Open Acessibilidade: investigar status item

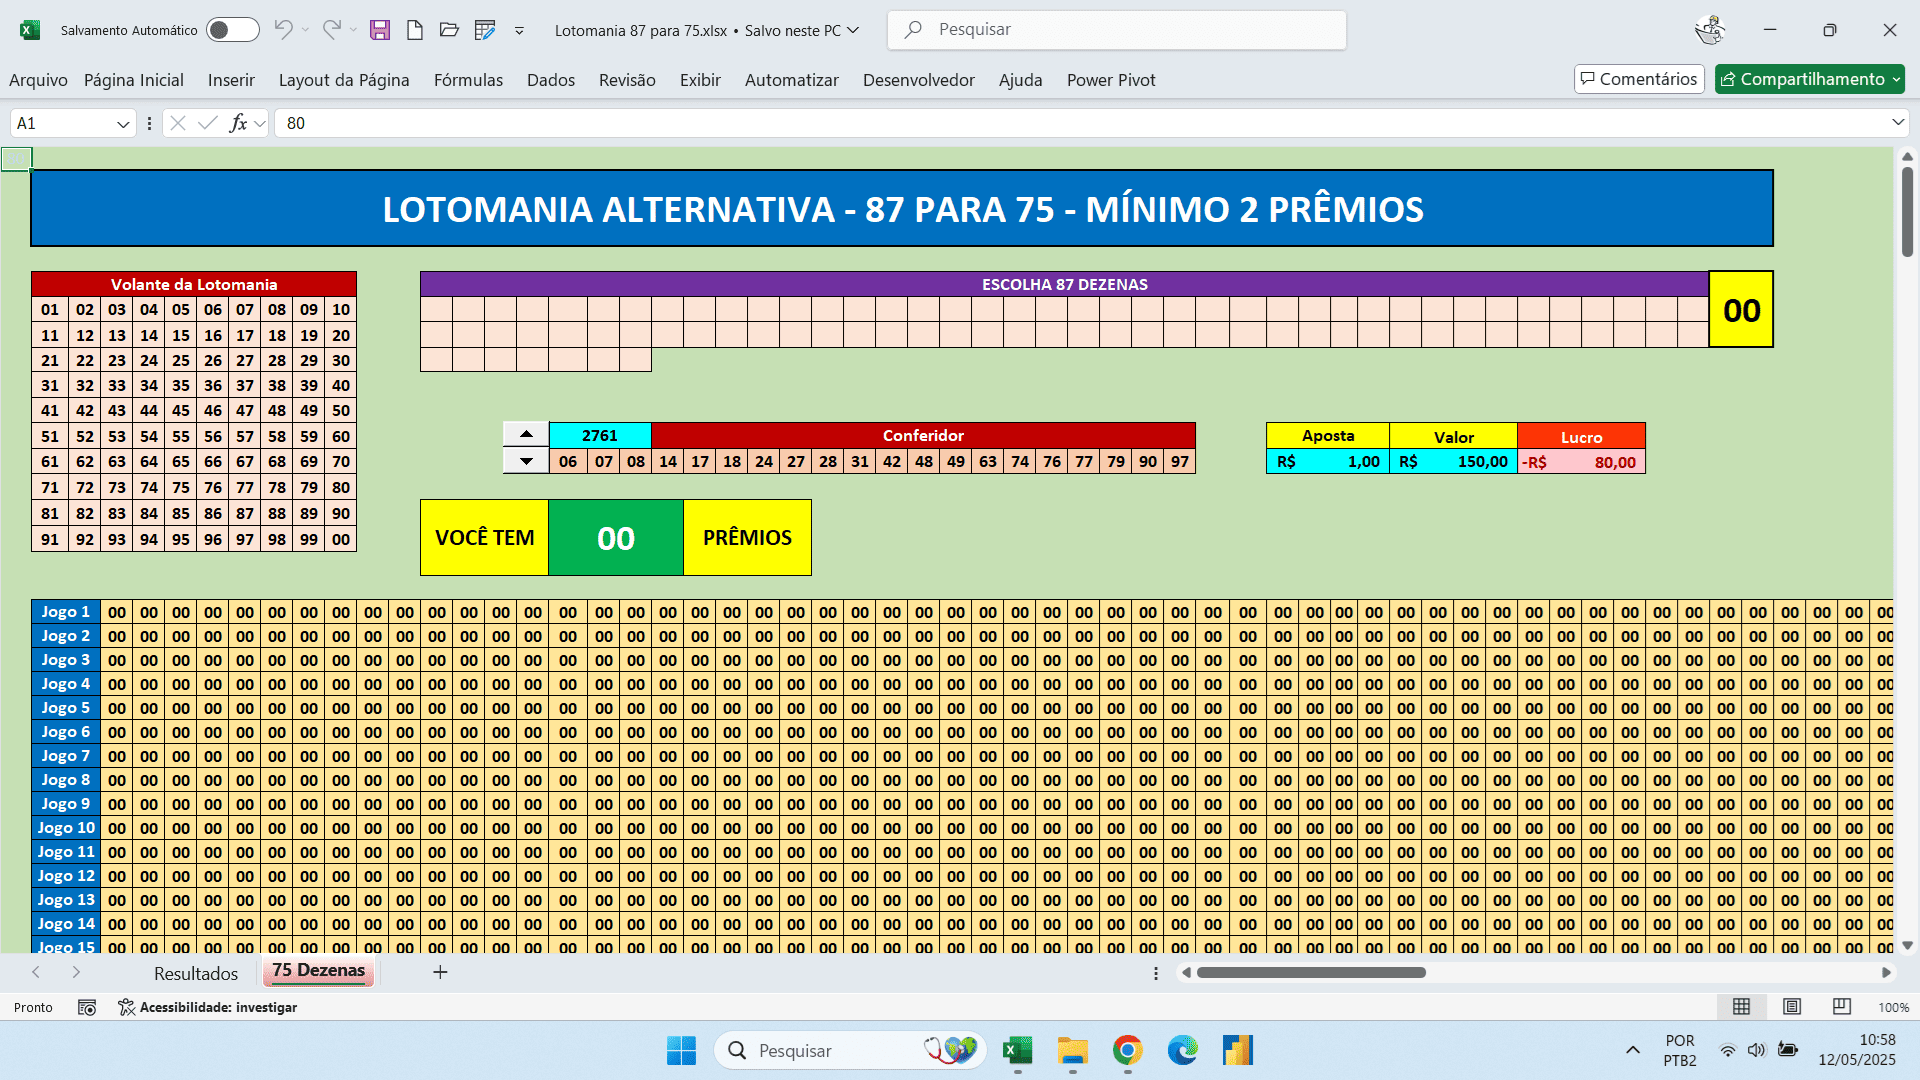pos(207,1007)
